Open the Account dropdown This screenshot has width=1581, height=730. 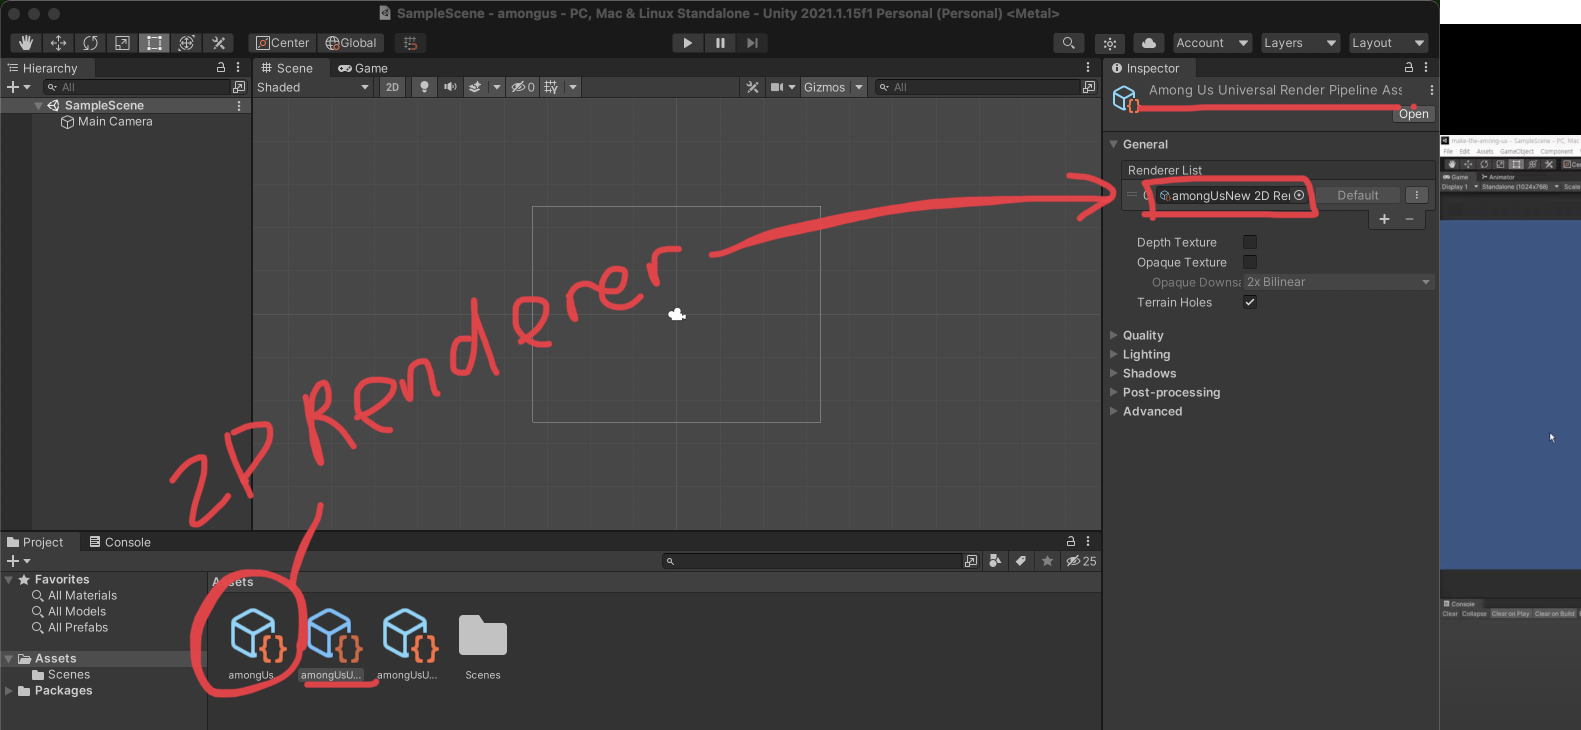point(1212,43)
